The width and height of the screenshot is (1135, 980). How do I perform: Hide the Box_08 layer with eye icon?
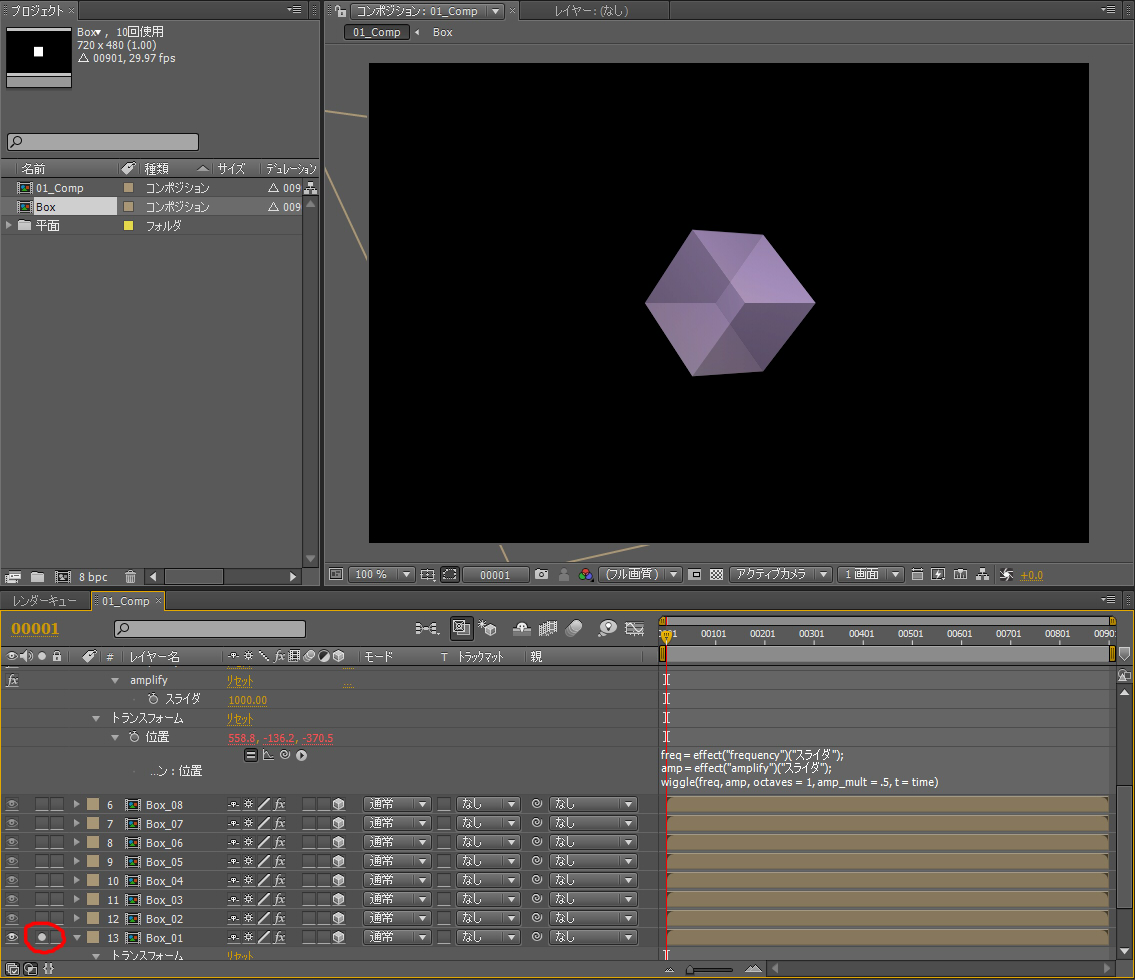point(12,805)
